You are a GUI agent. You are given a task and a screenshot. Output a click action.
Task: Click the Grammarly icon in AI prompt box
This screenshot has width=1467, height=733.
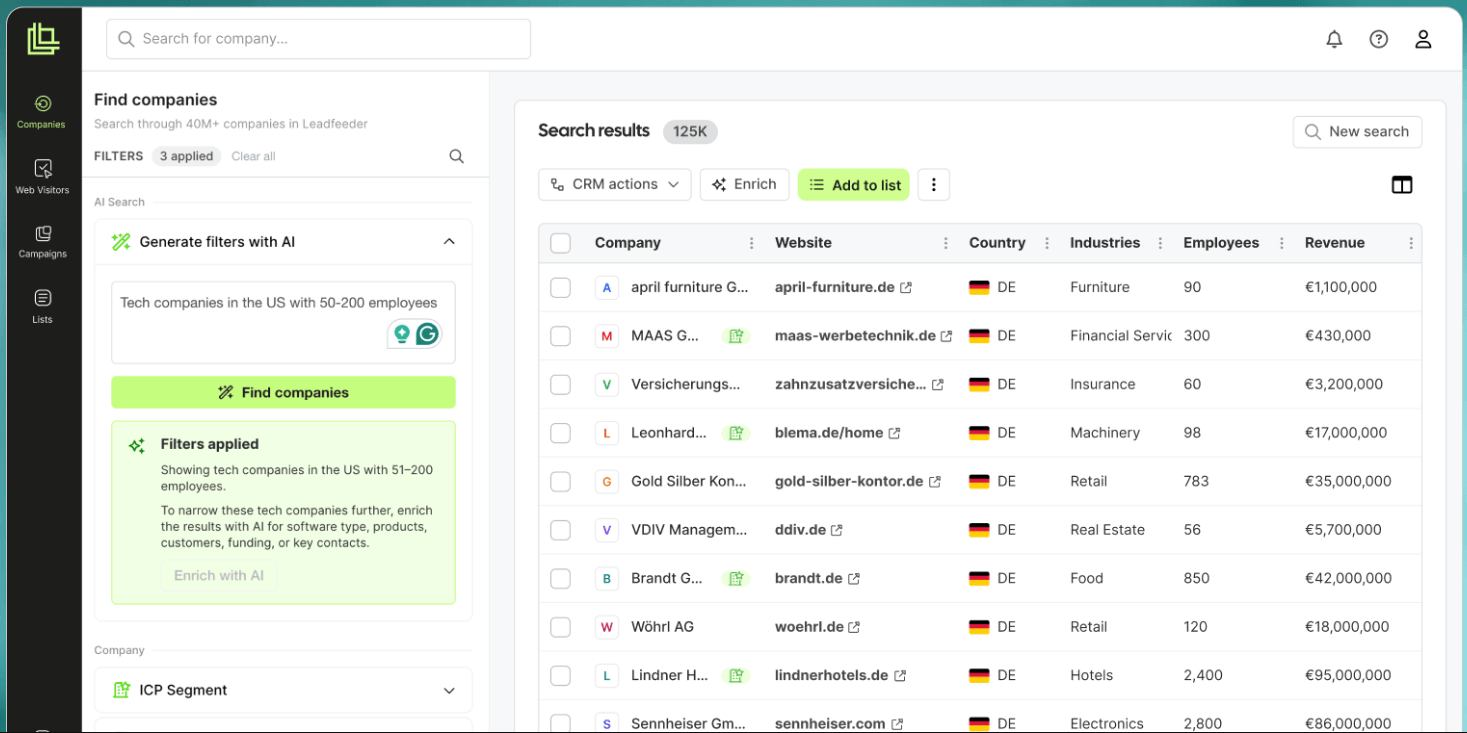point(428,334)
